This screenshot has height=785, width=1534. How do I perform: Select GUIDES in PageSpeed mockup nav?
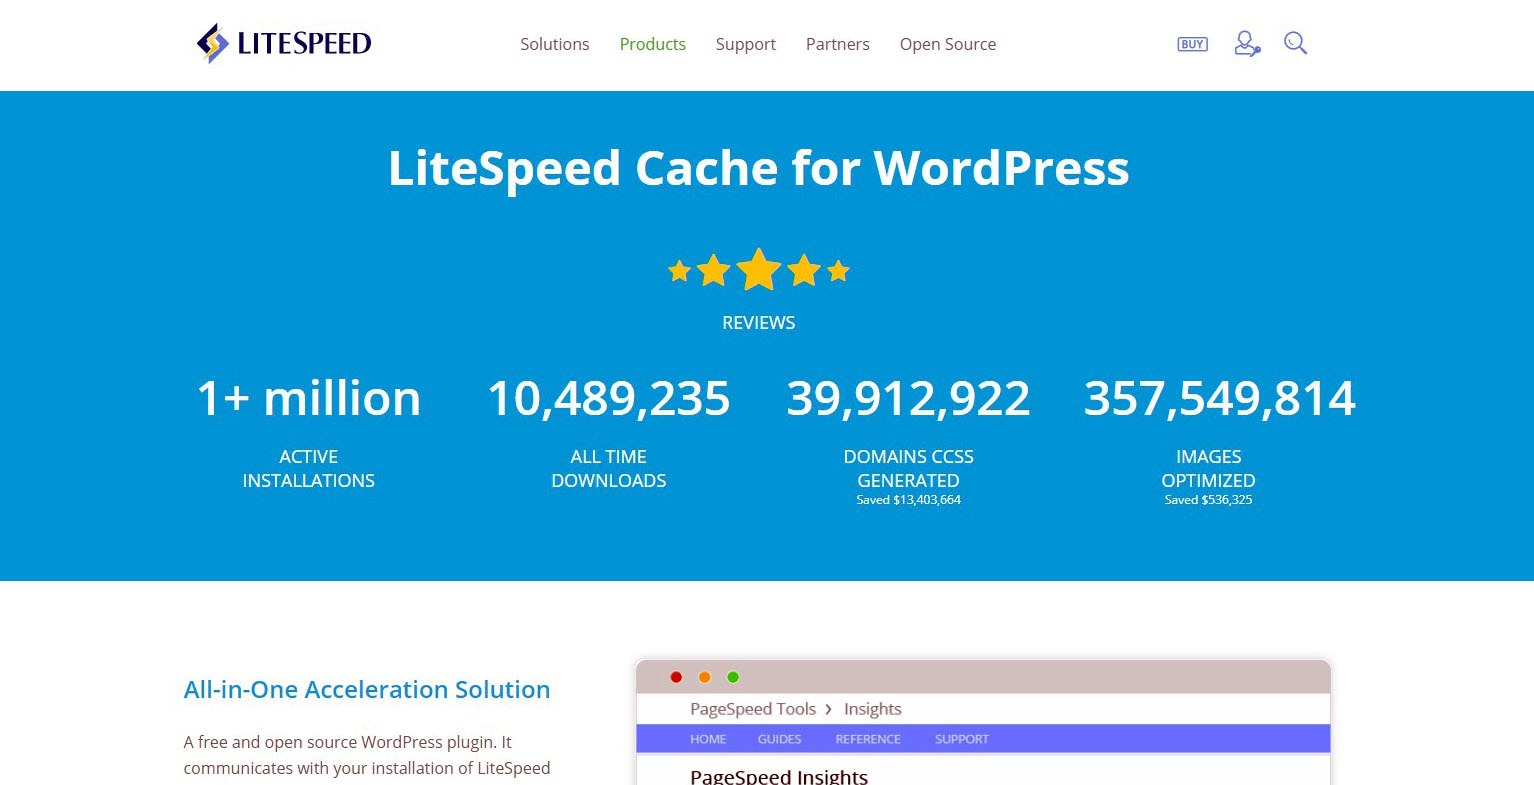[780, 739]
